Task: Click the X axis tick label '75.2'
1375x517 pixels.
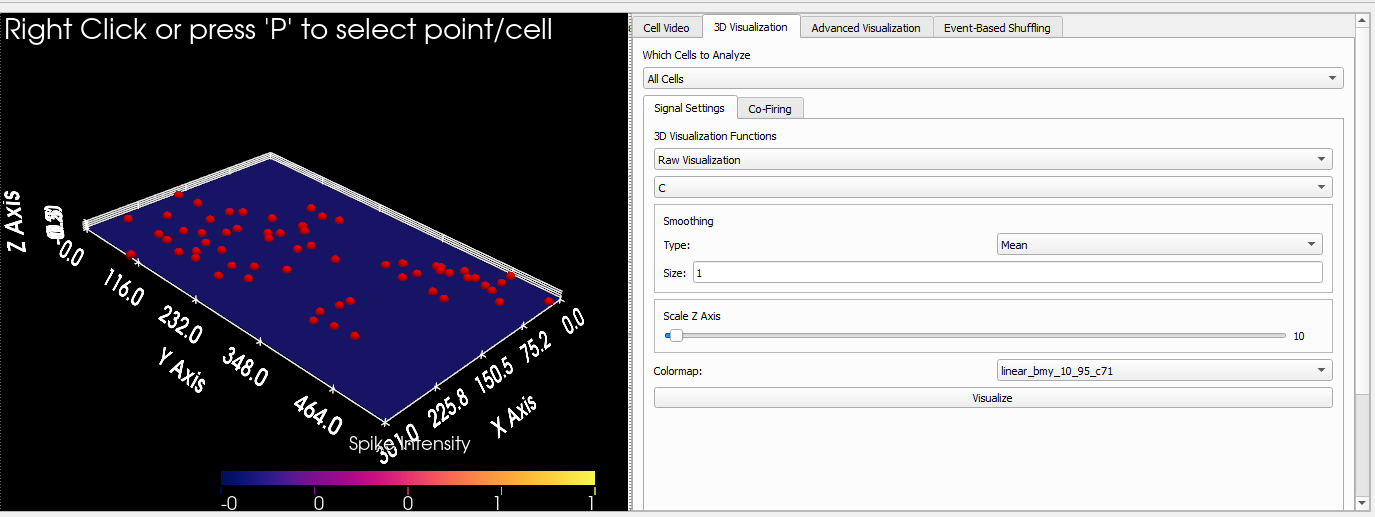Action: pos(537,346)
